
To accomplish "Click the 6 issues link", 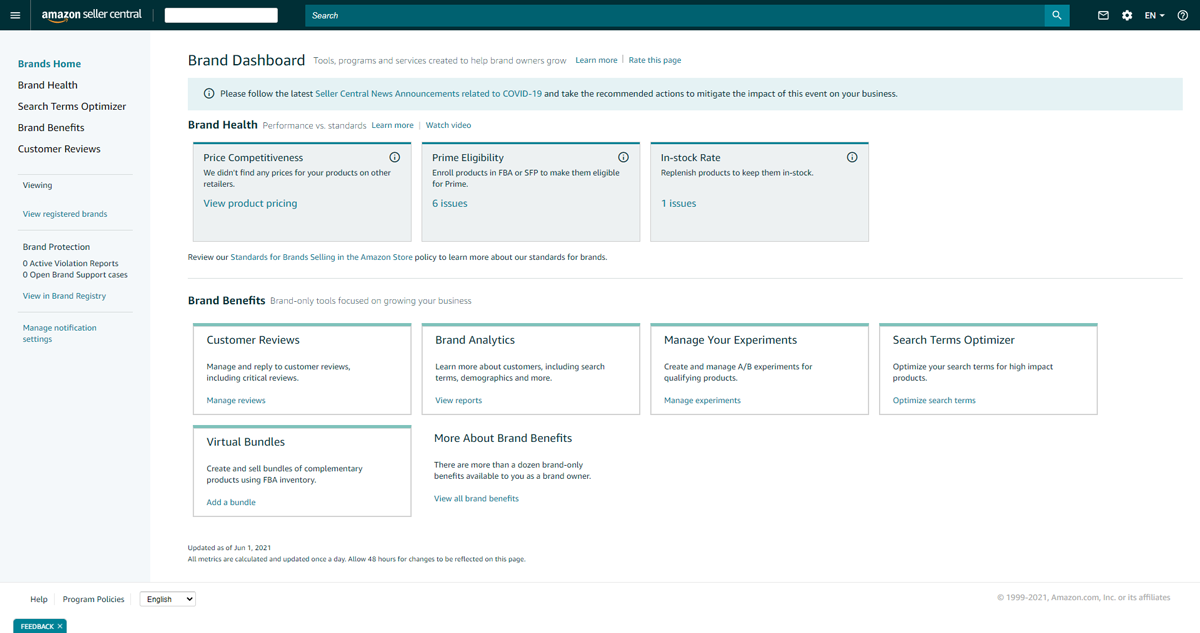I will [449, 203].
